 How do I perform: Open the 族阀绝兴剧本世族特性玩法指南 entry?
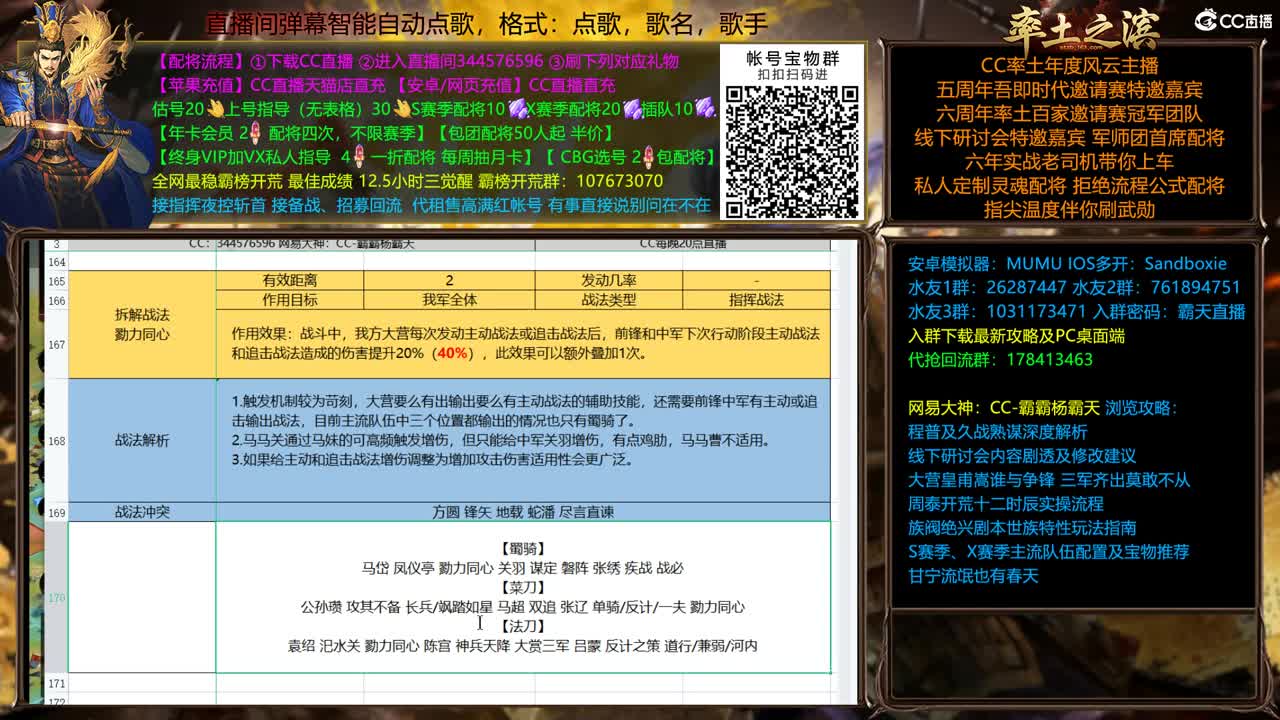(1021, 528)
